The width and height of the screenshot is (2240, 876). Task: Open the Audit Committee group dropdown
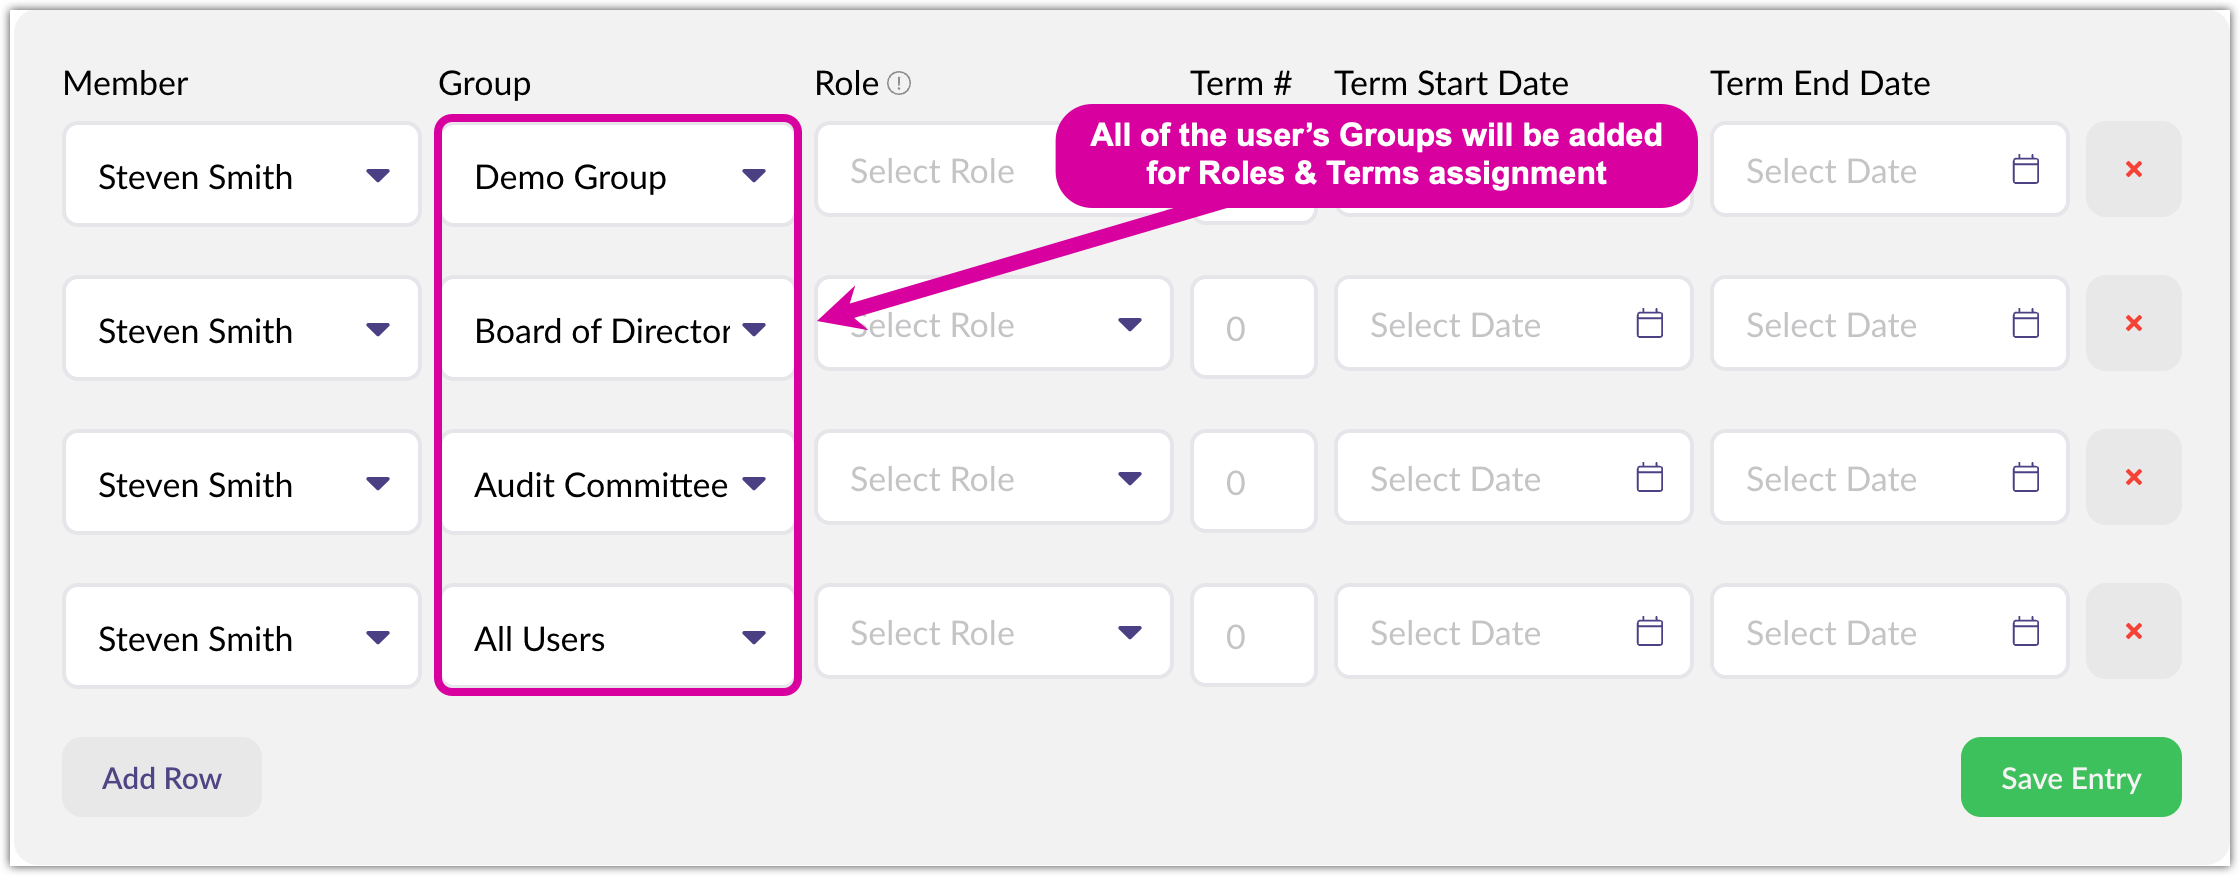click(x=753, y=484)
